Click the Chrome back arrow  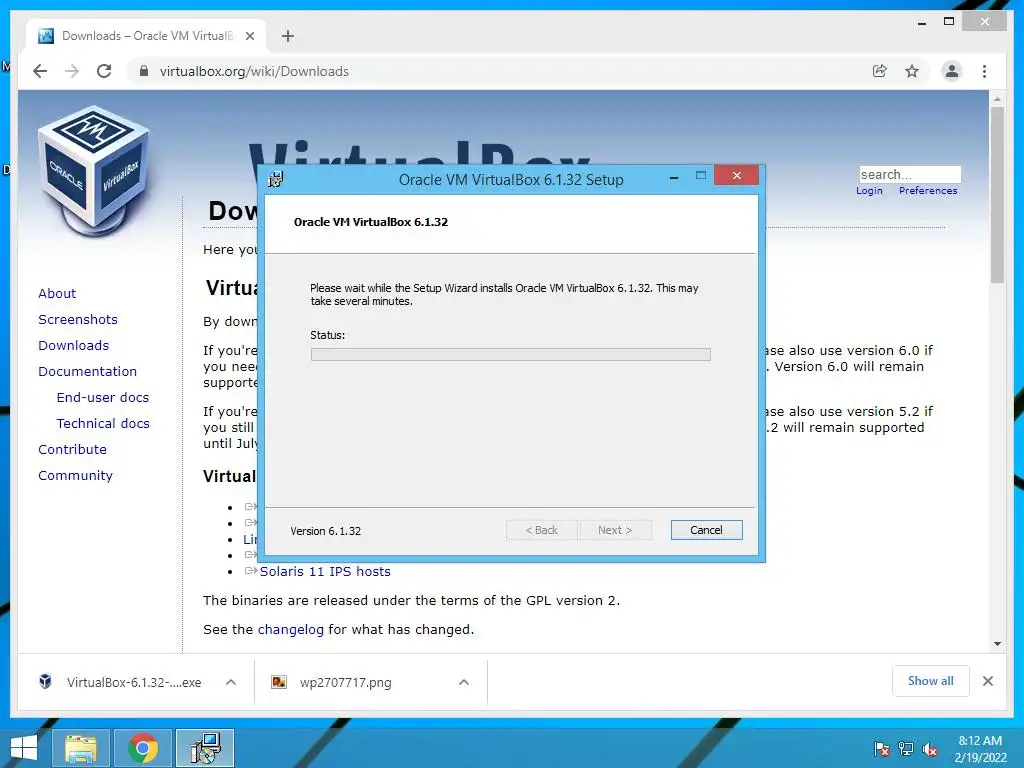40,71
